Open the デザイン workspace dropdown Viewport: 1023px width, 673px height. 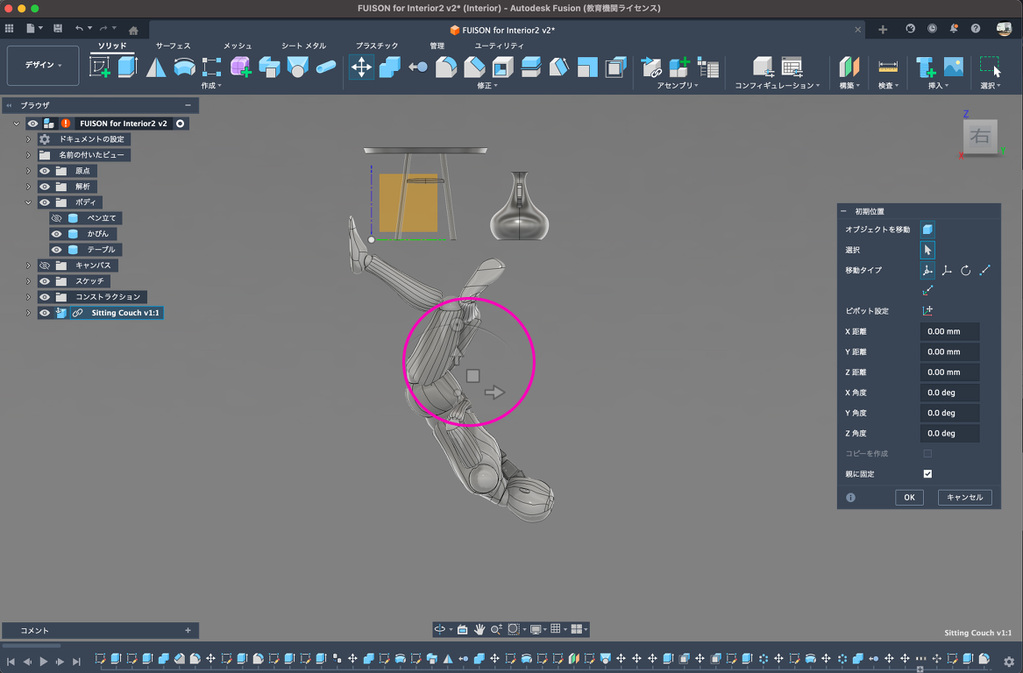pos(43,66)
